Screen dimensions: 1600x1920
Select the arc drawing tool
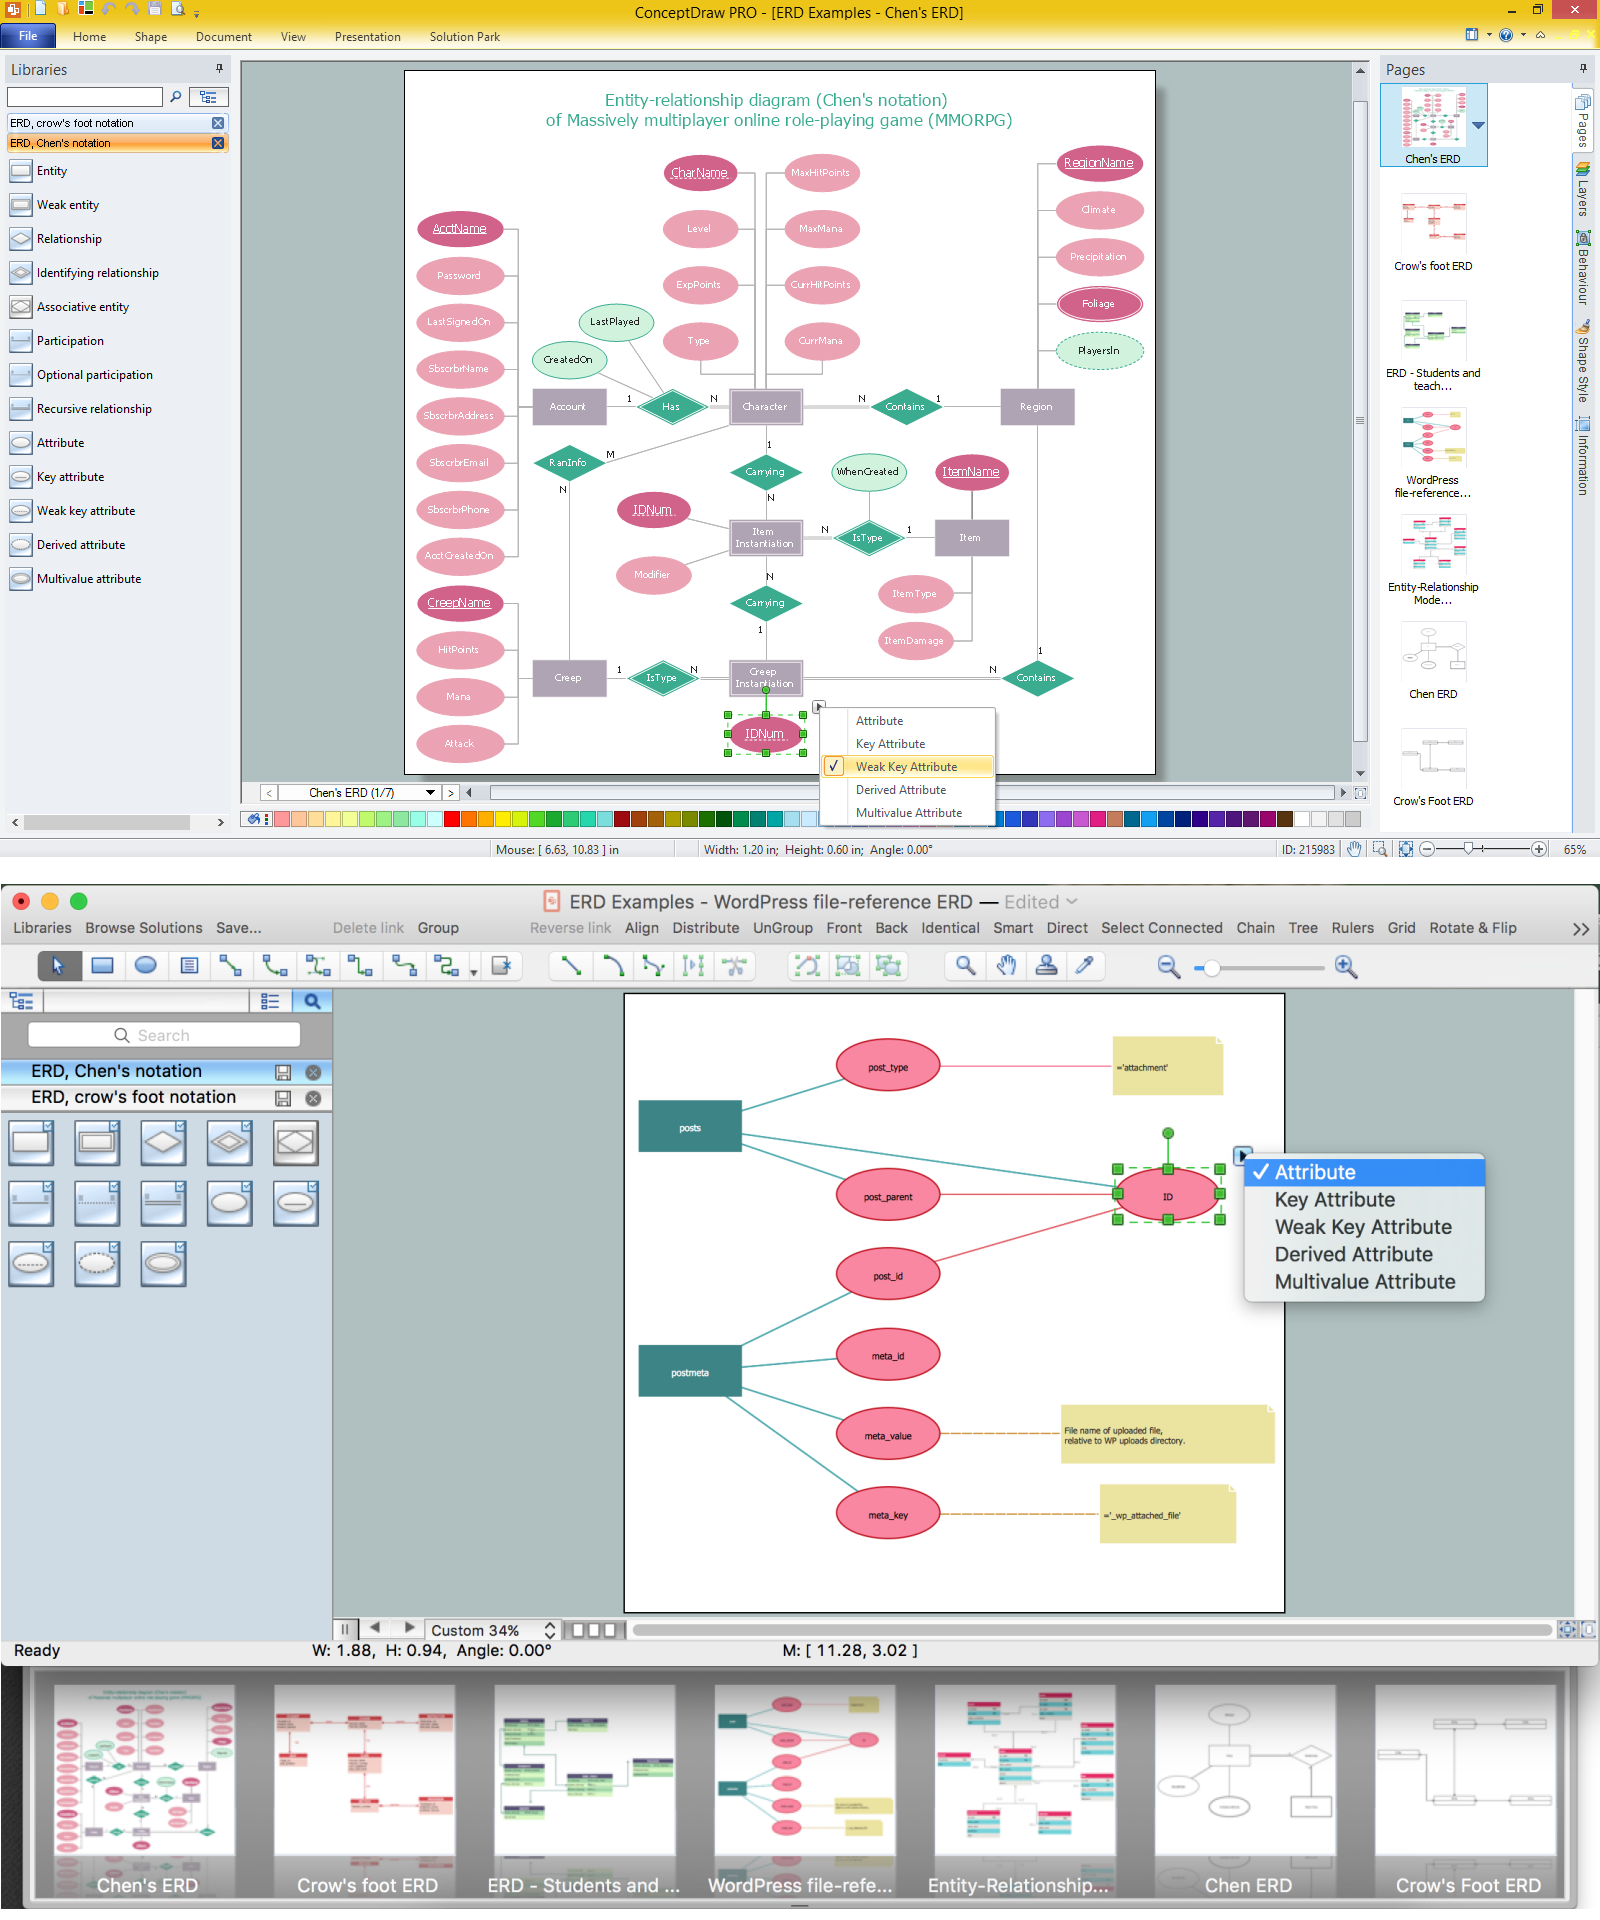coord(612,966)
